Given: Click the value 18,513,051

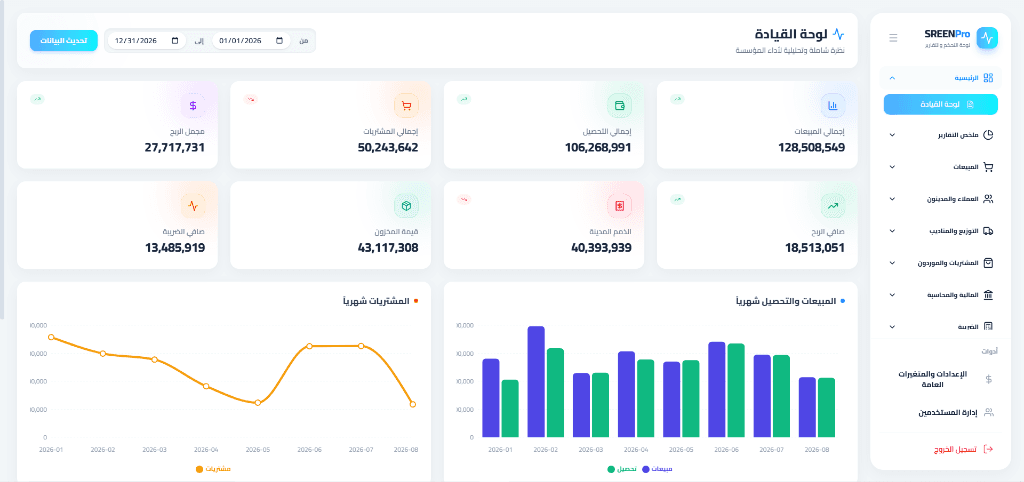Looking at the screenshot, I should (x=815, y=248).
